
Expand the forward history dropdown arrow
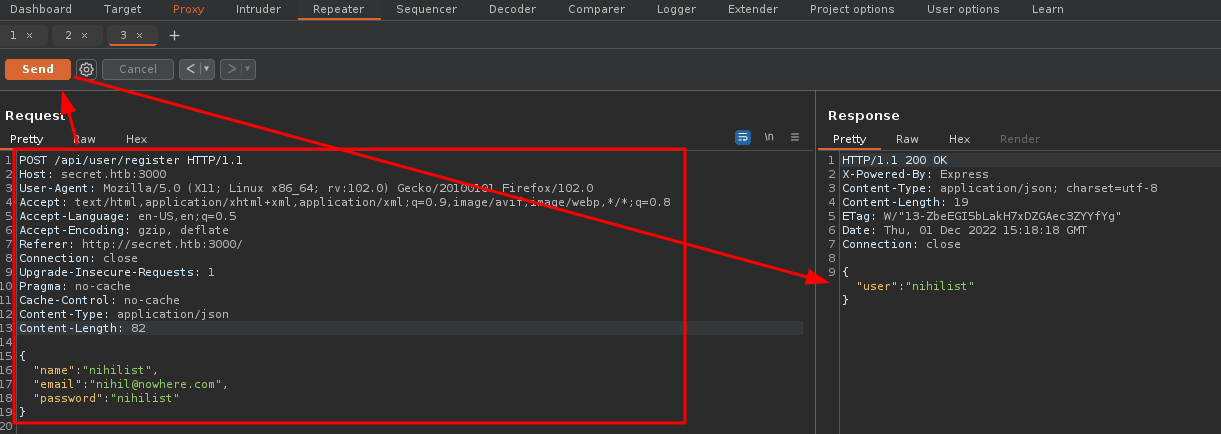[248, 69]
